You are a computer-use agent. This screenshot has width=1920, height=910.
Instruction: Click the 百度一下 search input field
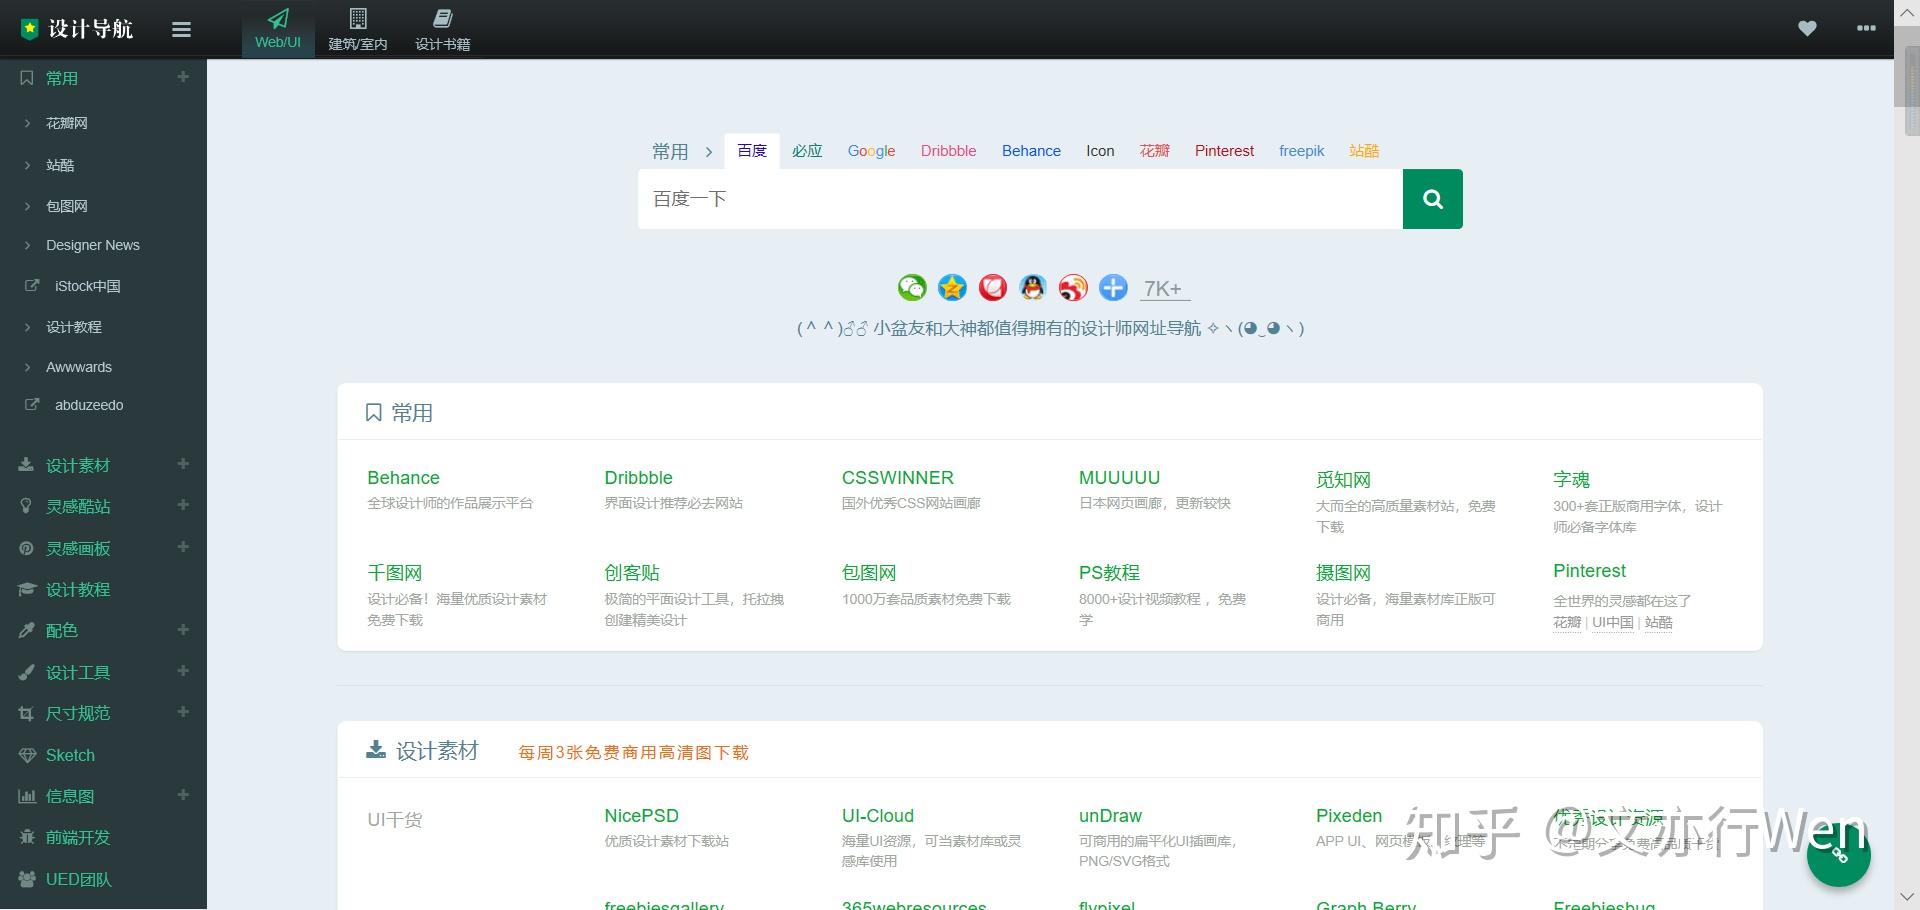pyautogui.click(x=1020, y=199)
